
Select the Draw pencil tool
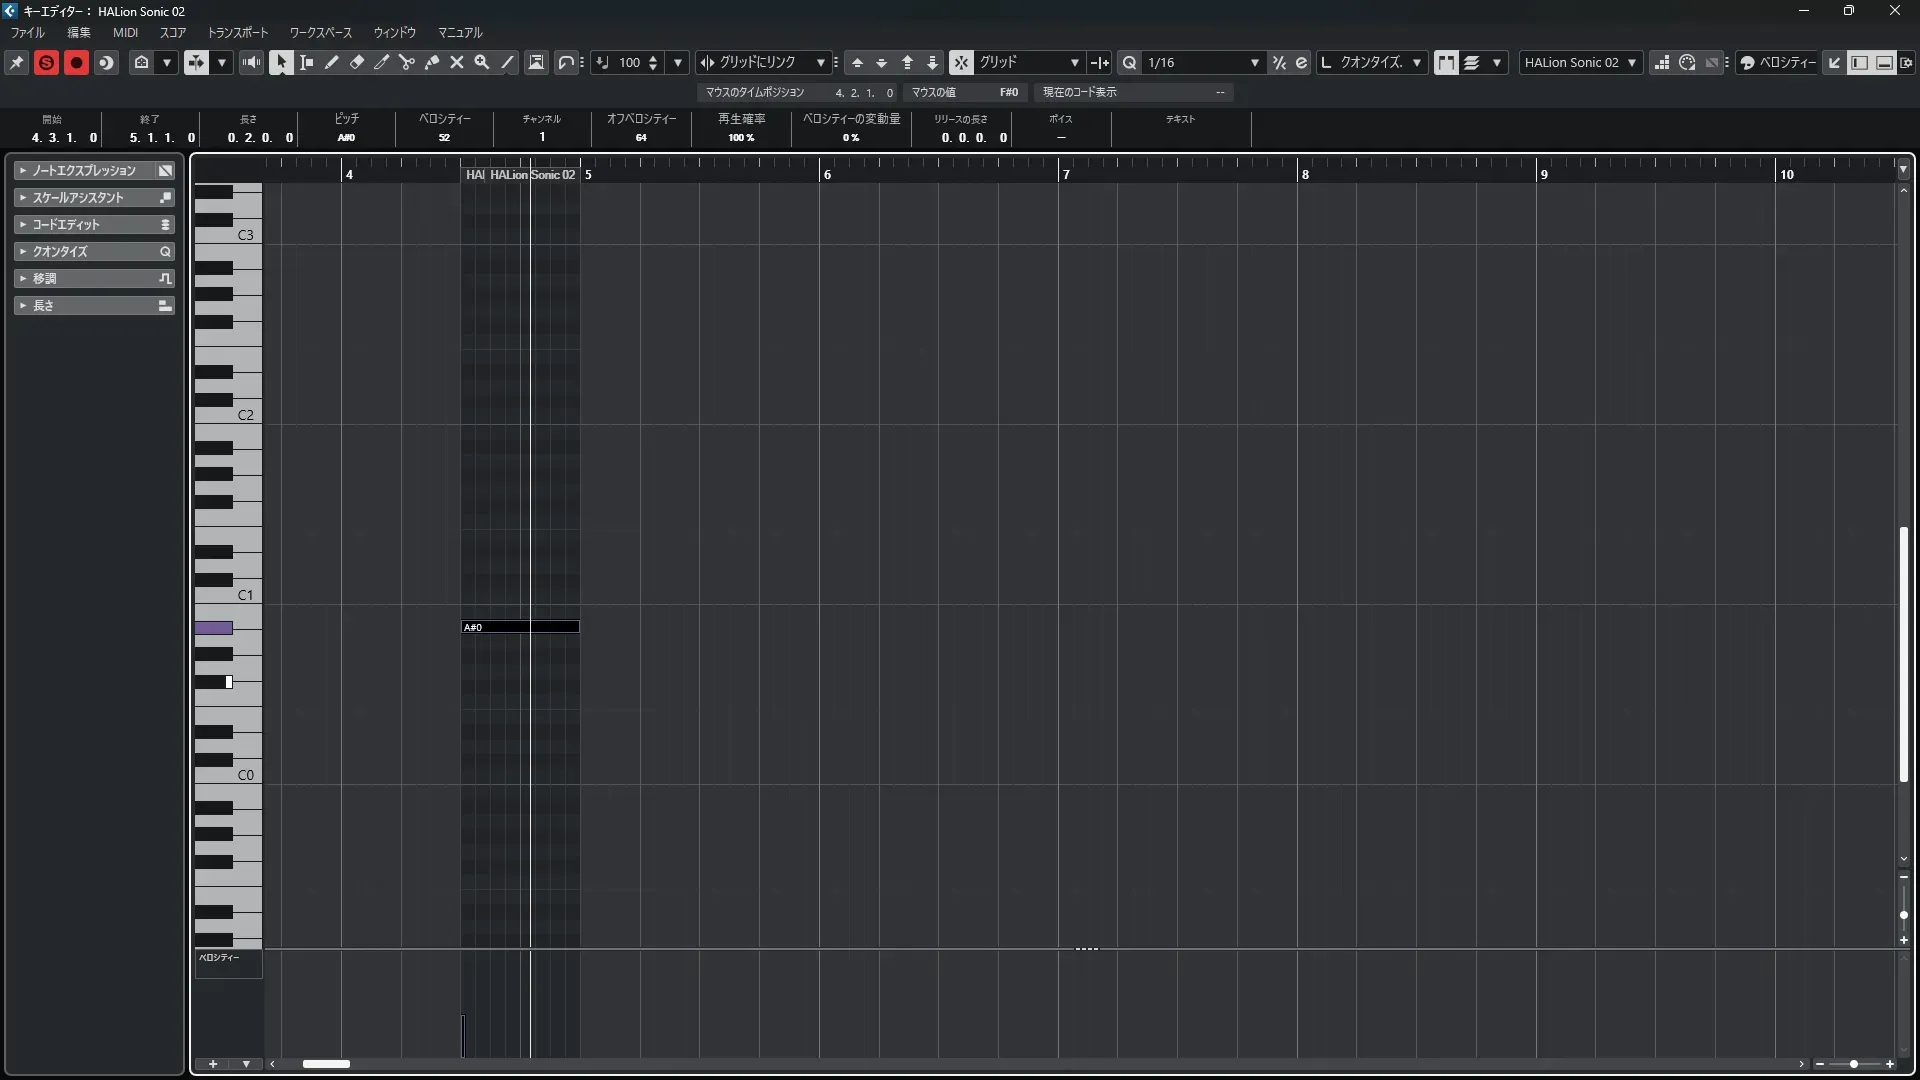(x=332, y=62)
